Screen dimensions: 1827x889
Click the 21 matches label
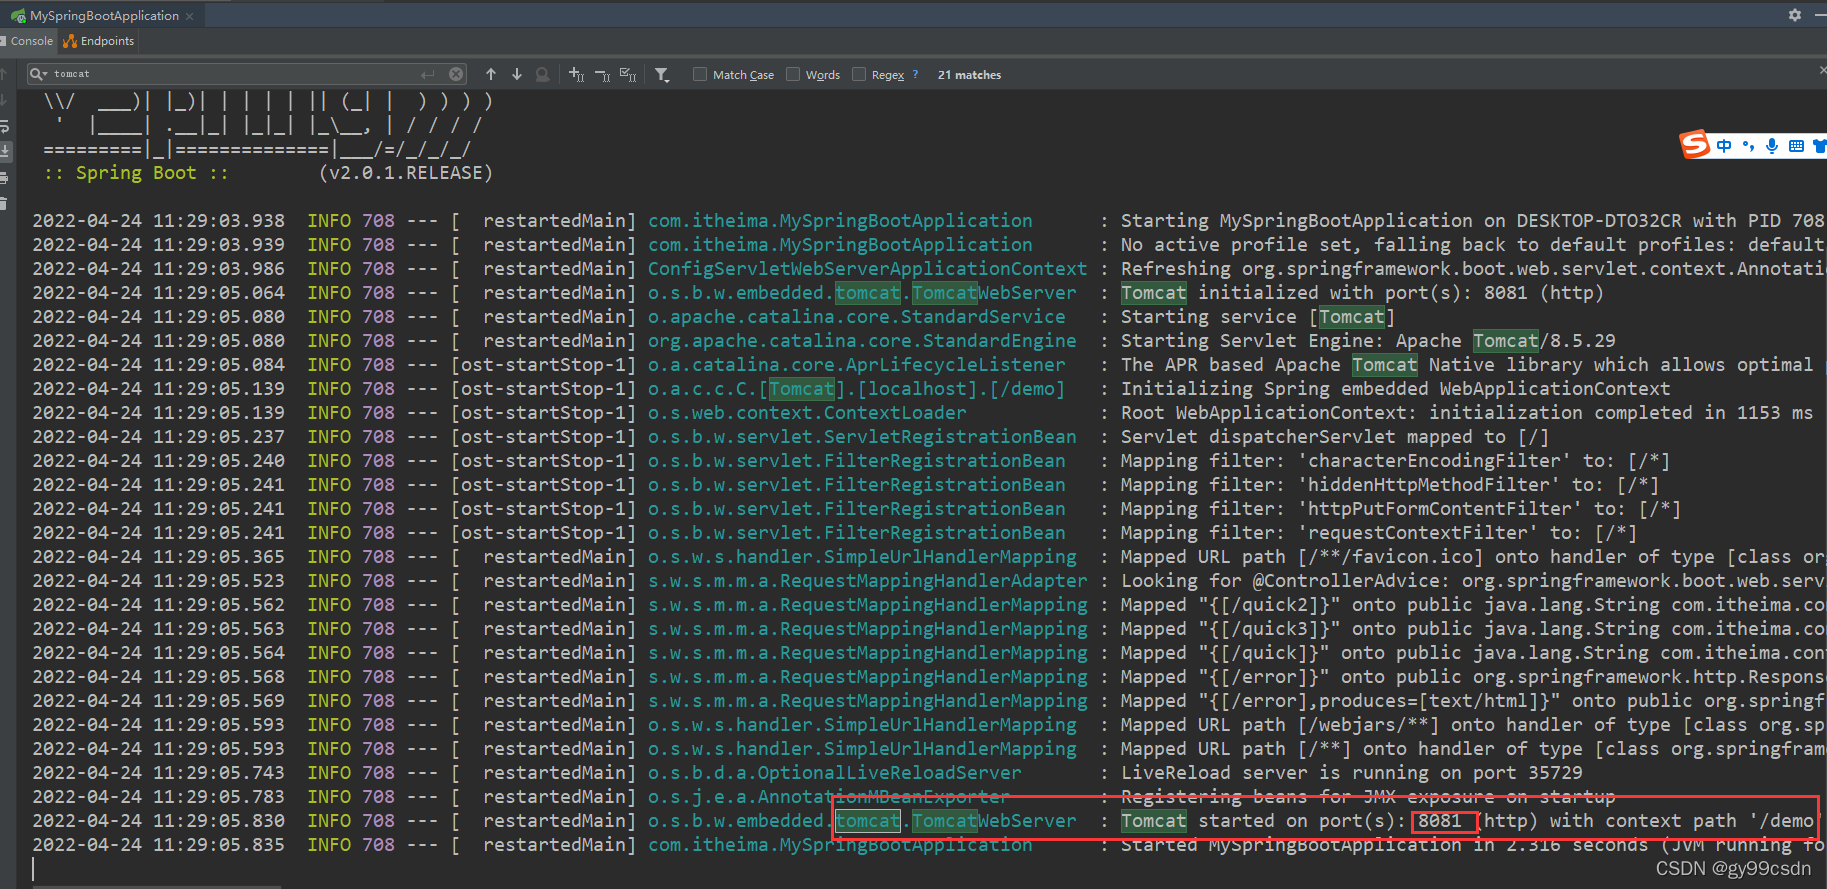click(x=969, y=75)
